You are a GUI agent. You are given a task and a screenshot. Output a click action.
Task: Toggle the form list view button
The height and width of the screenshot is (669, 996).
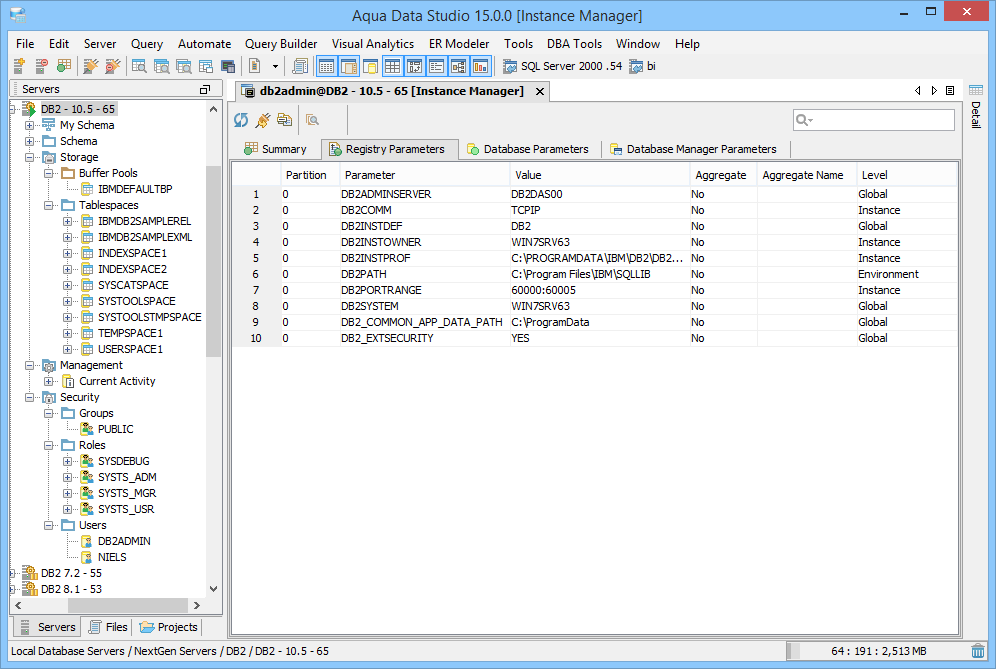436,66
